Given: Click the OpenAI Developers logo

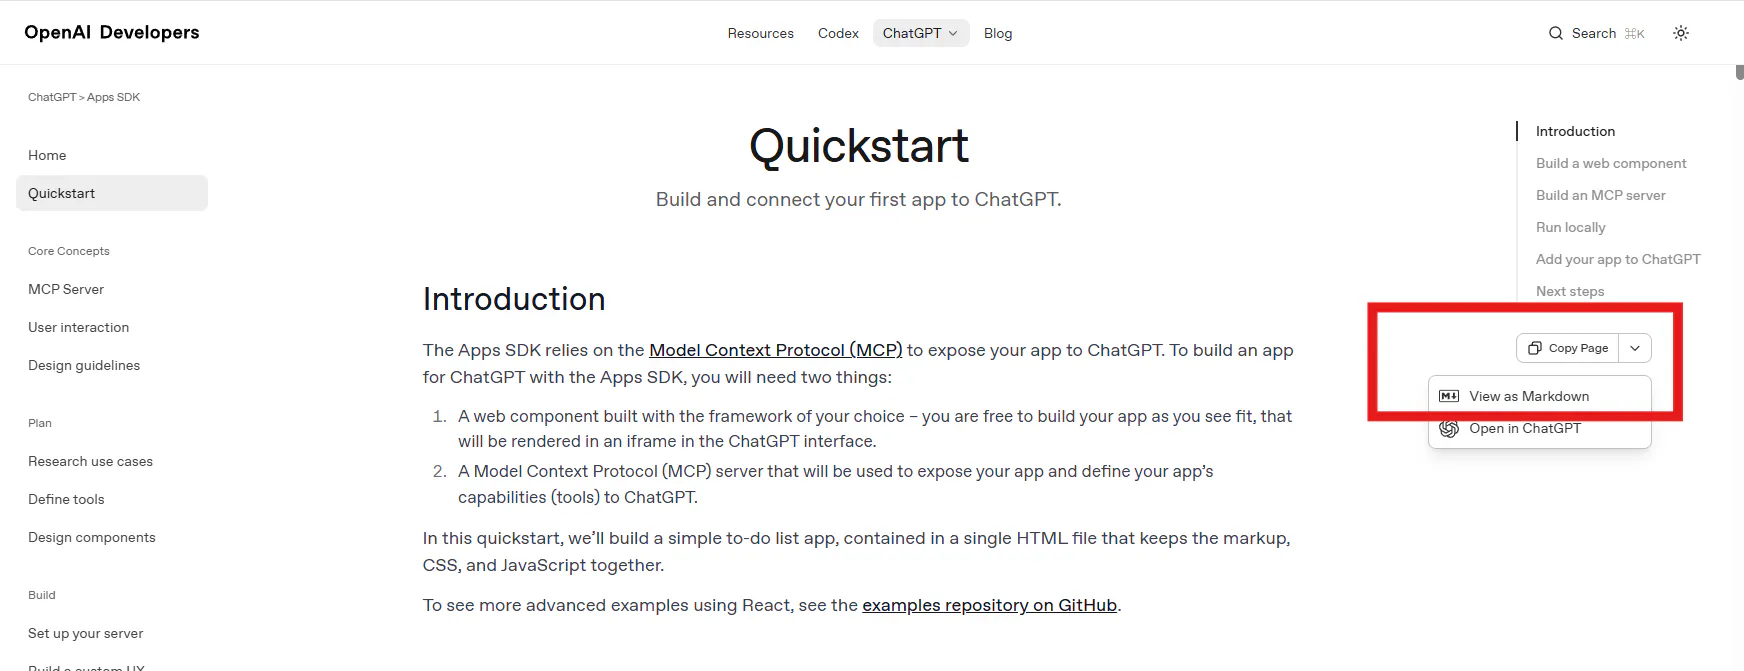Looking at the screenshot, I should (112, 32).
